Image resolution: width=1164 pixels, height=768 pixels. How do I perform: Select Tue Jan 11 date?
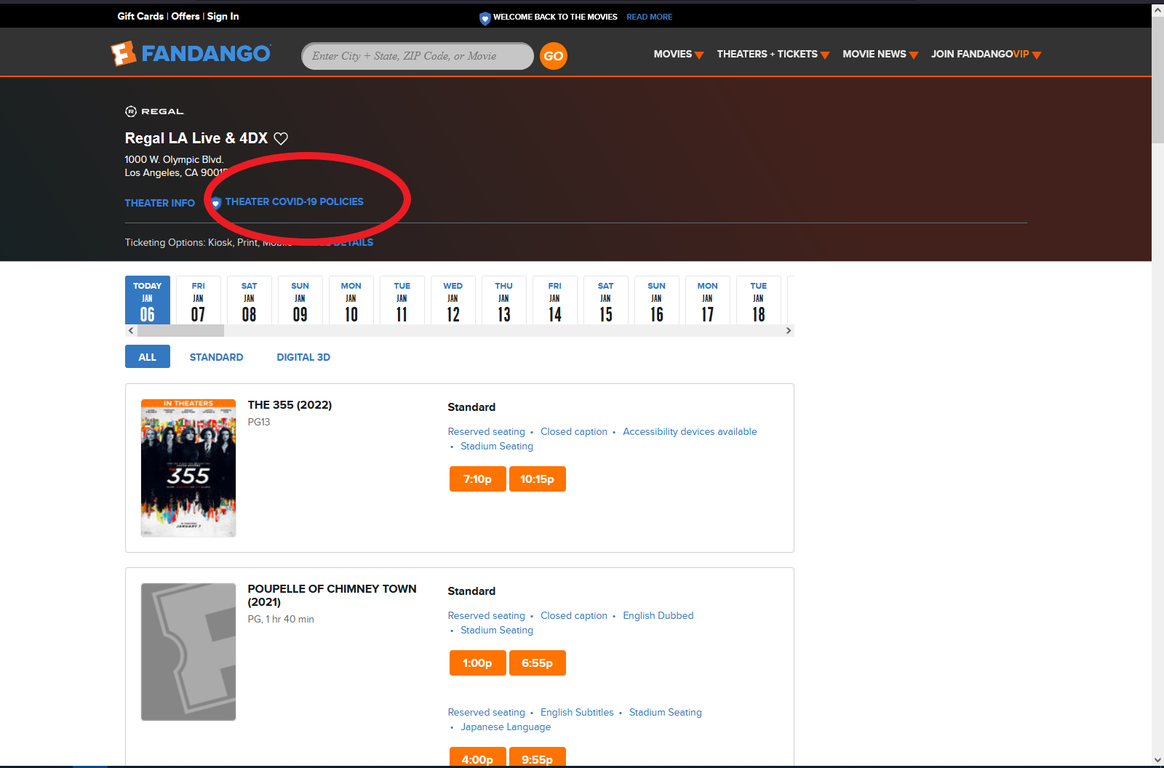(402, 300)
